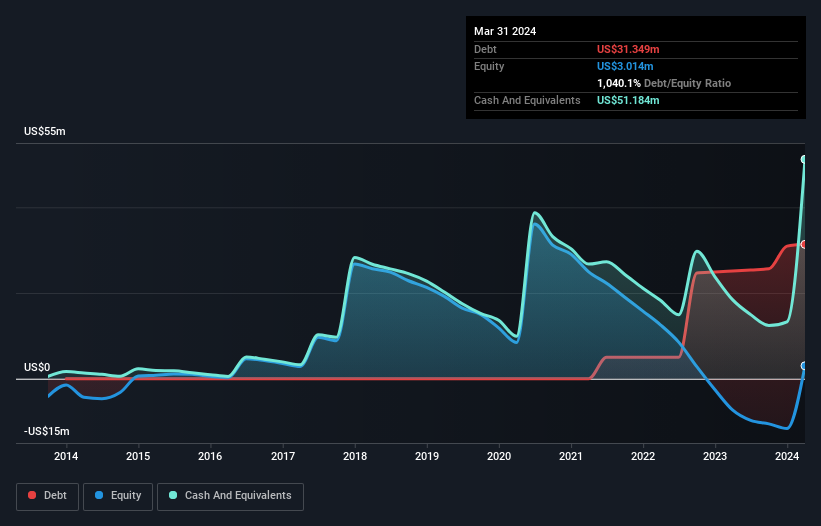Click the 1,040.1% Debt/Equity Ratio text

(x=664, y=83)
